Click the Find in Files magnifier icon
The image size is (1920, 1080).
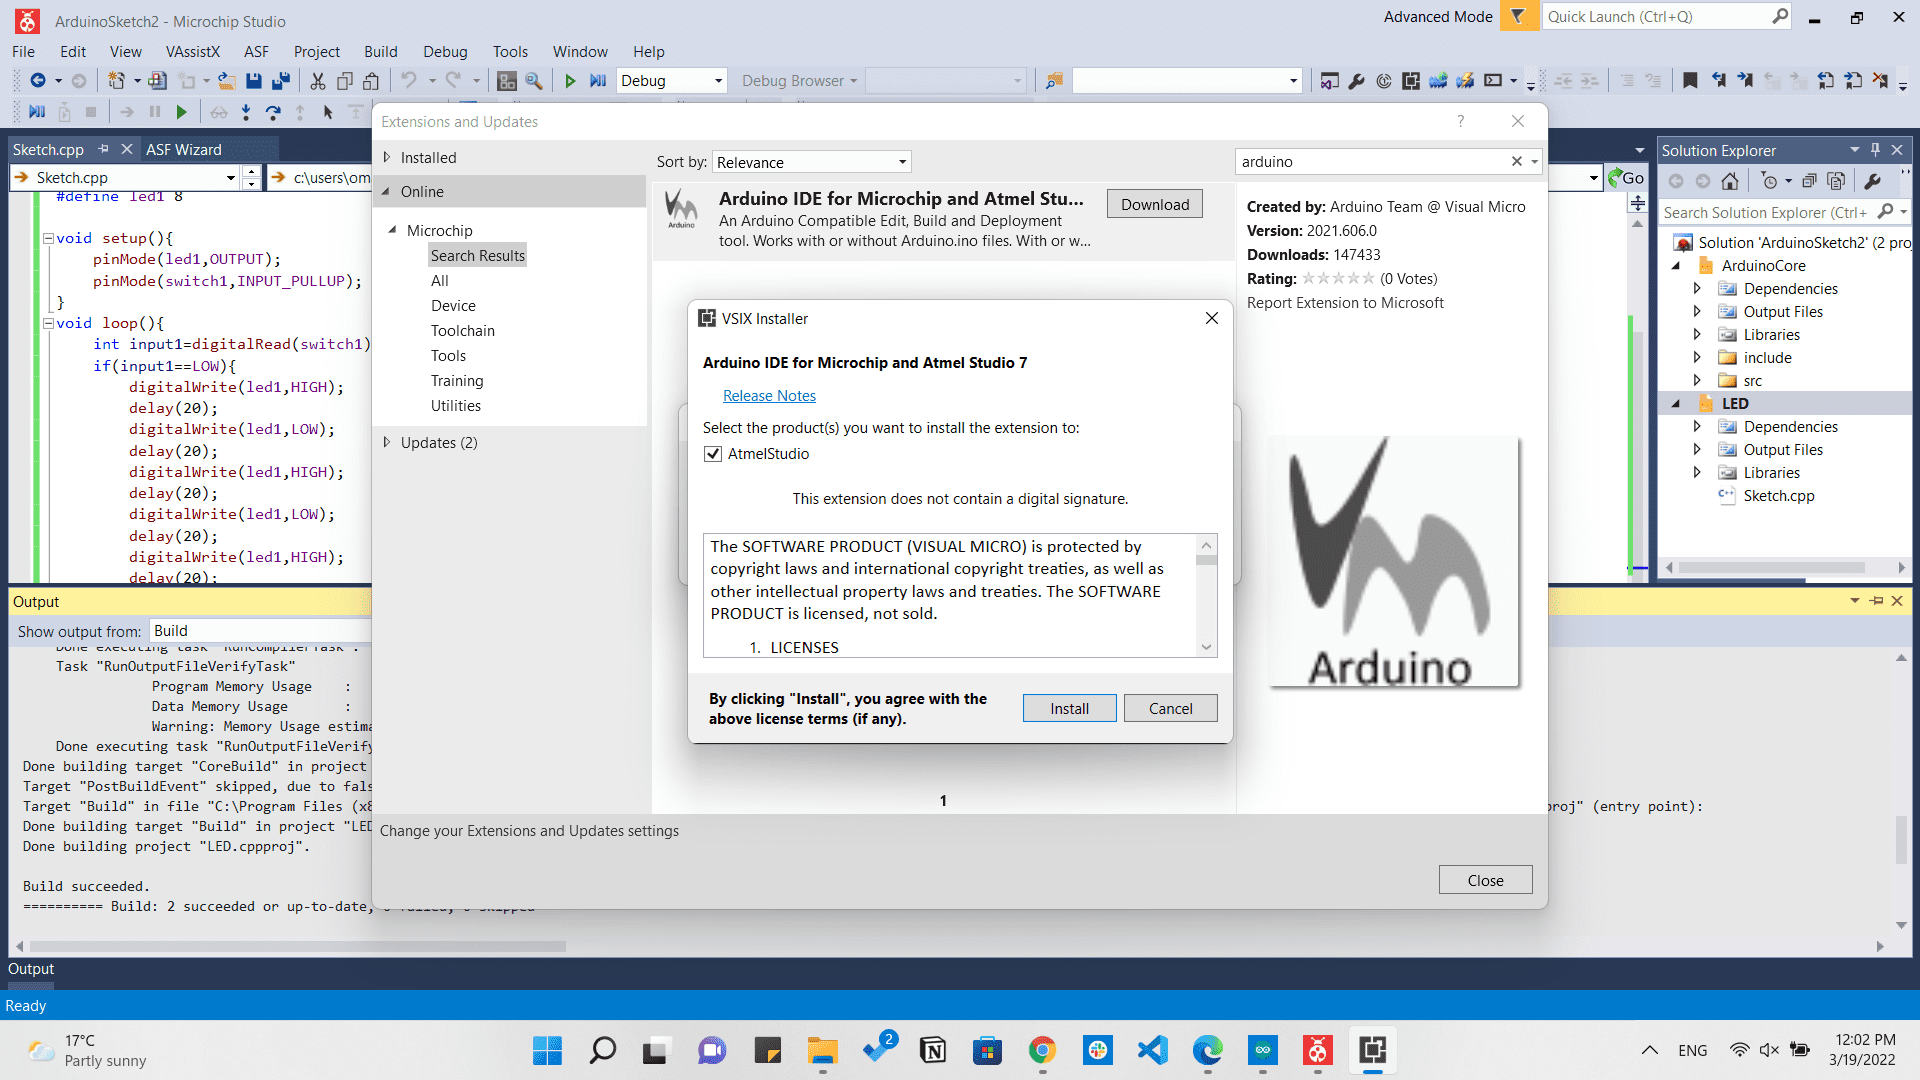(534, 81)
